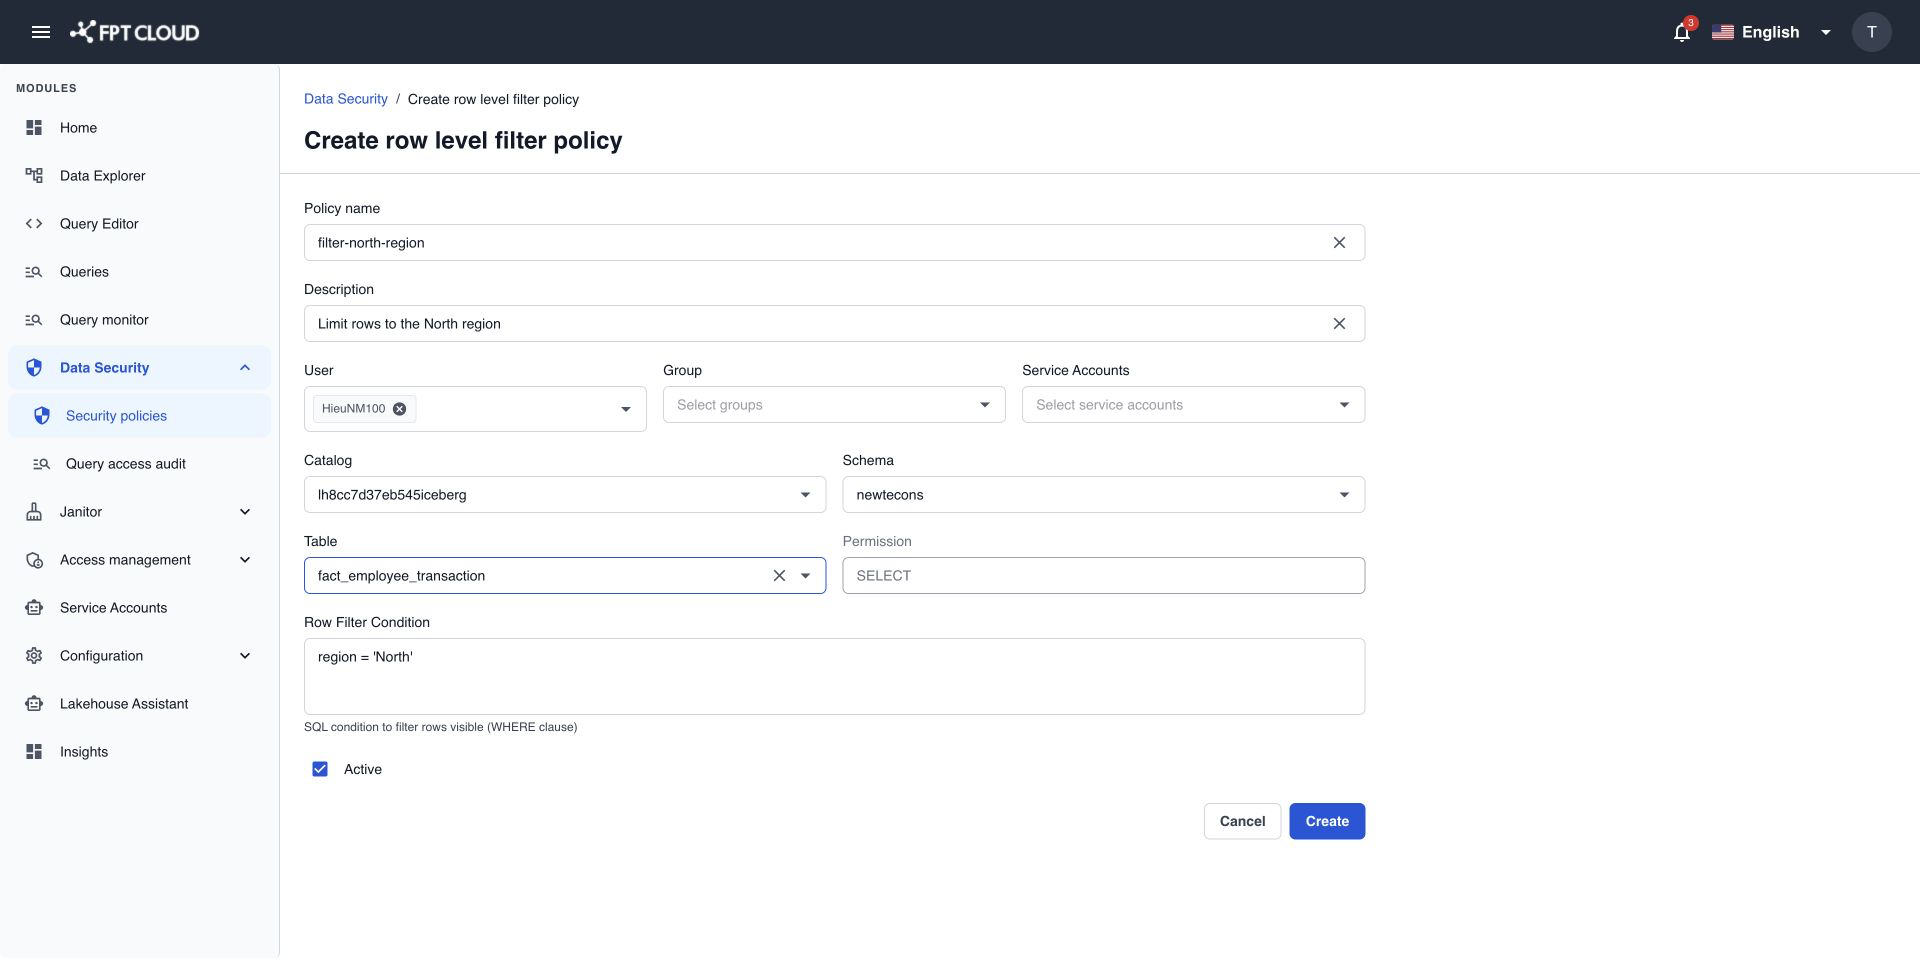Open the English language dropdown arrow

pos(1826,32)
